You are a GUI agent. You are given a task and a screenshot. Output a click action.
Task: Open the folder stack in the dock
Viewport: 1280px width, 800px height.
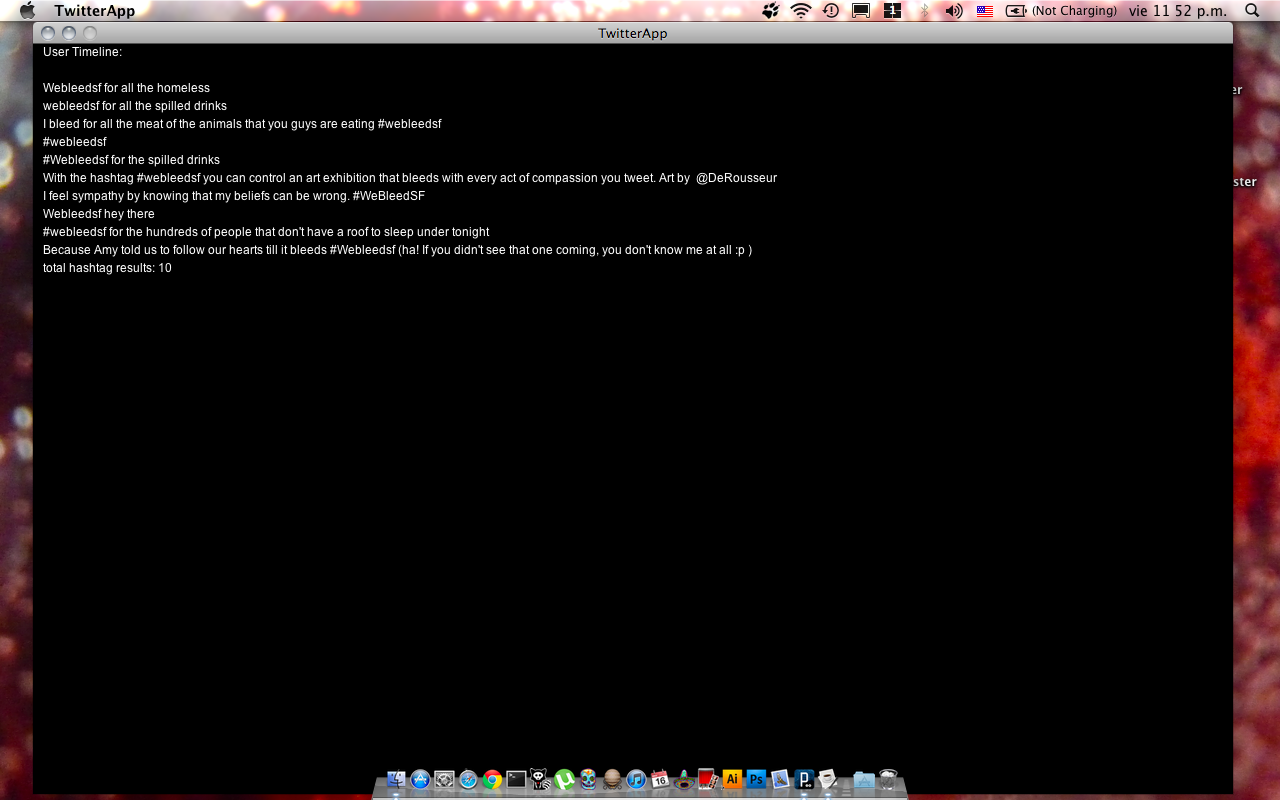(x=864, y=779)
